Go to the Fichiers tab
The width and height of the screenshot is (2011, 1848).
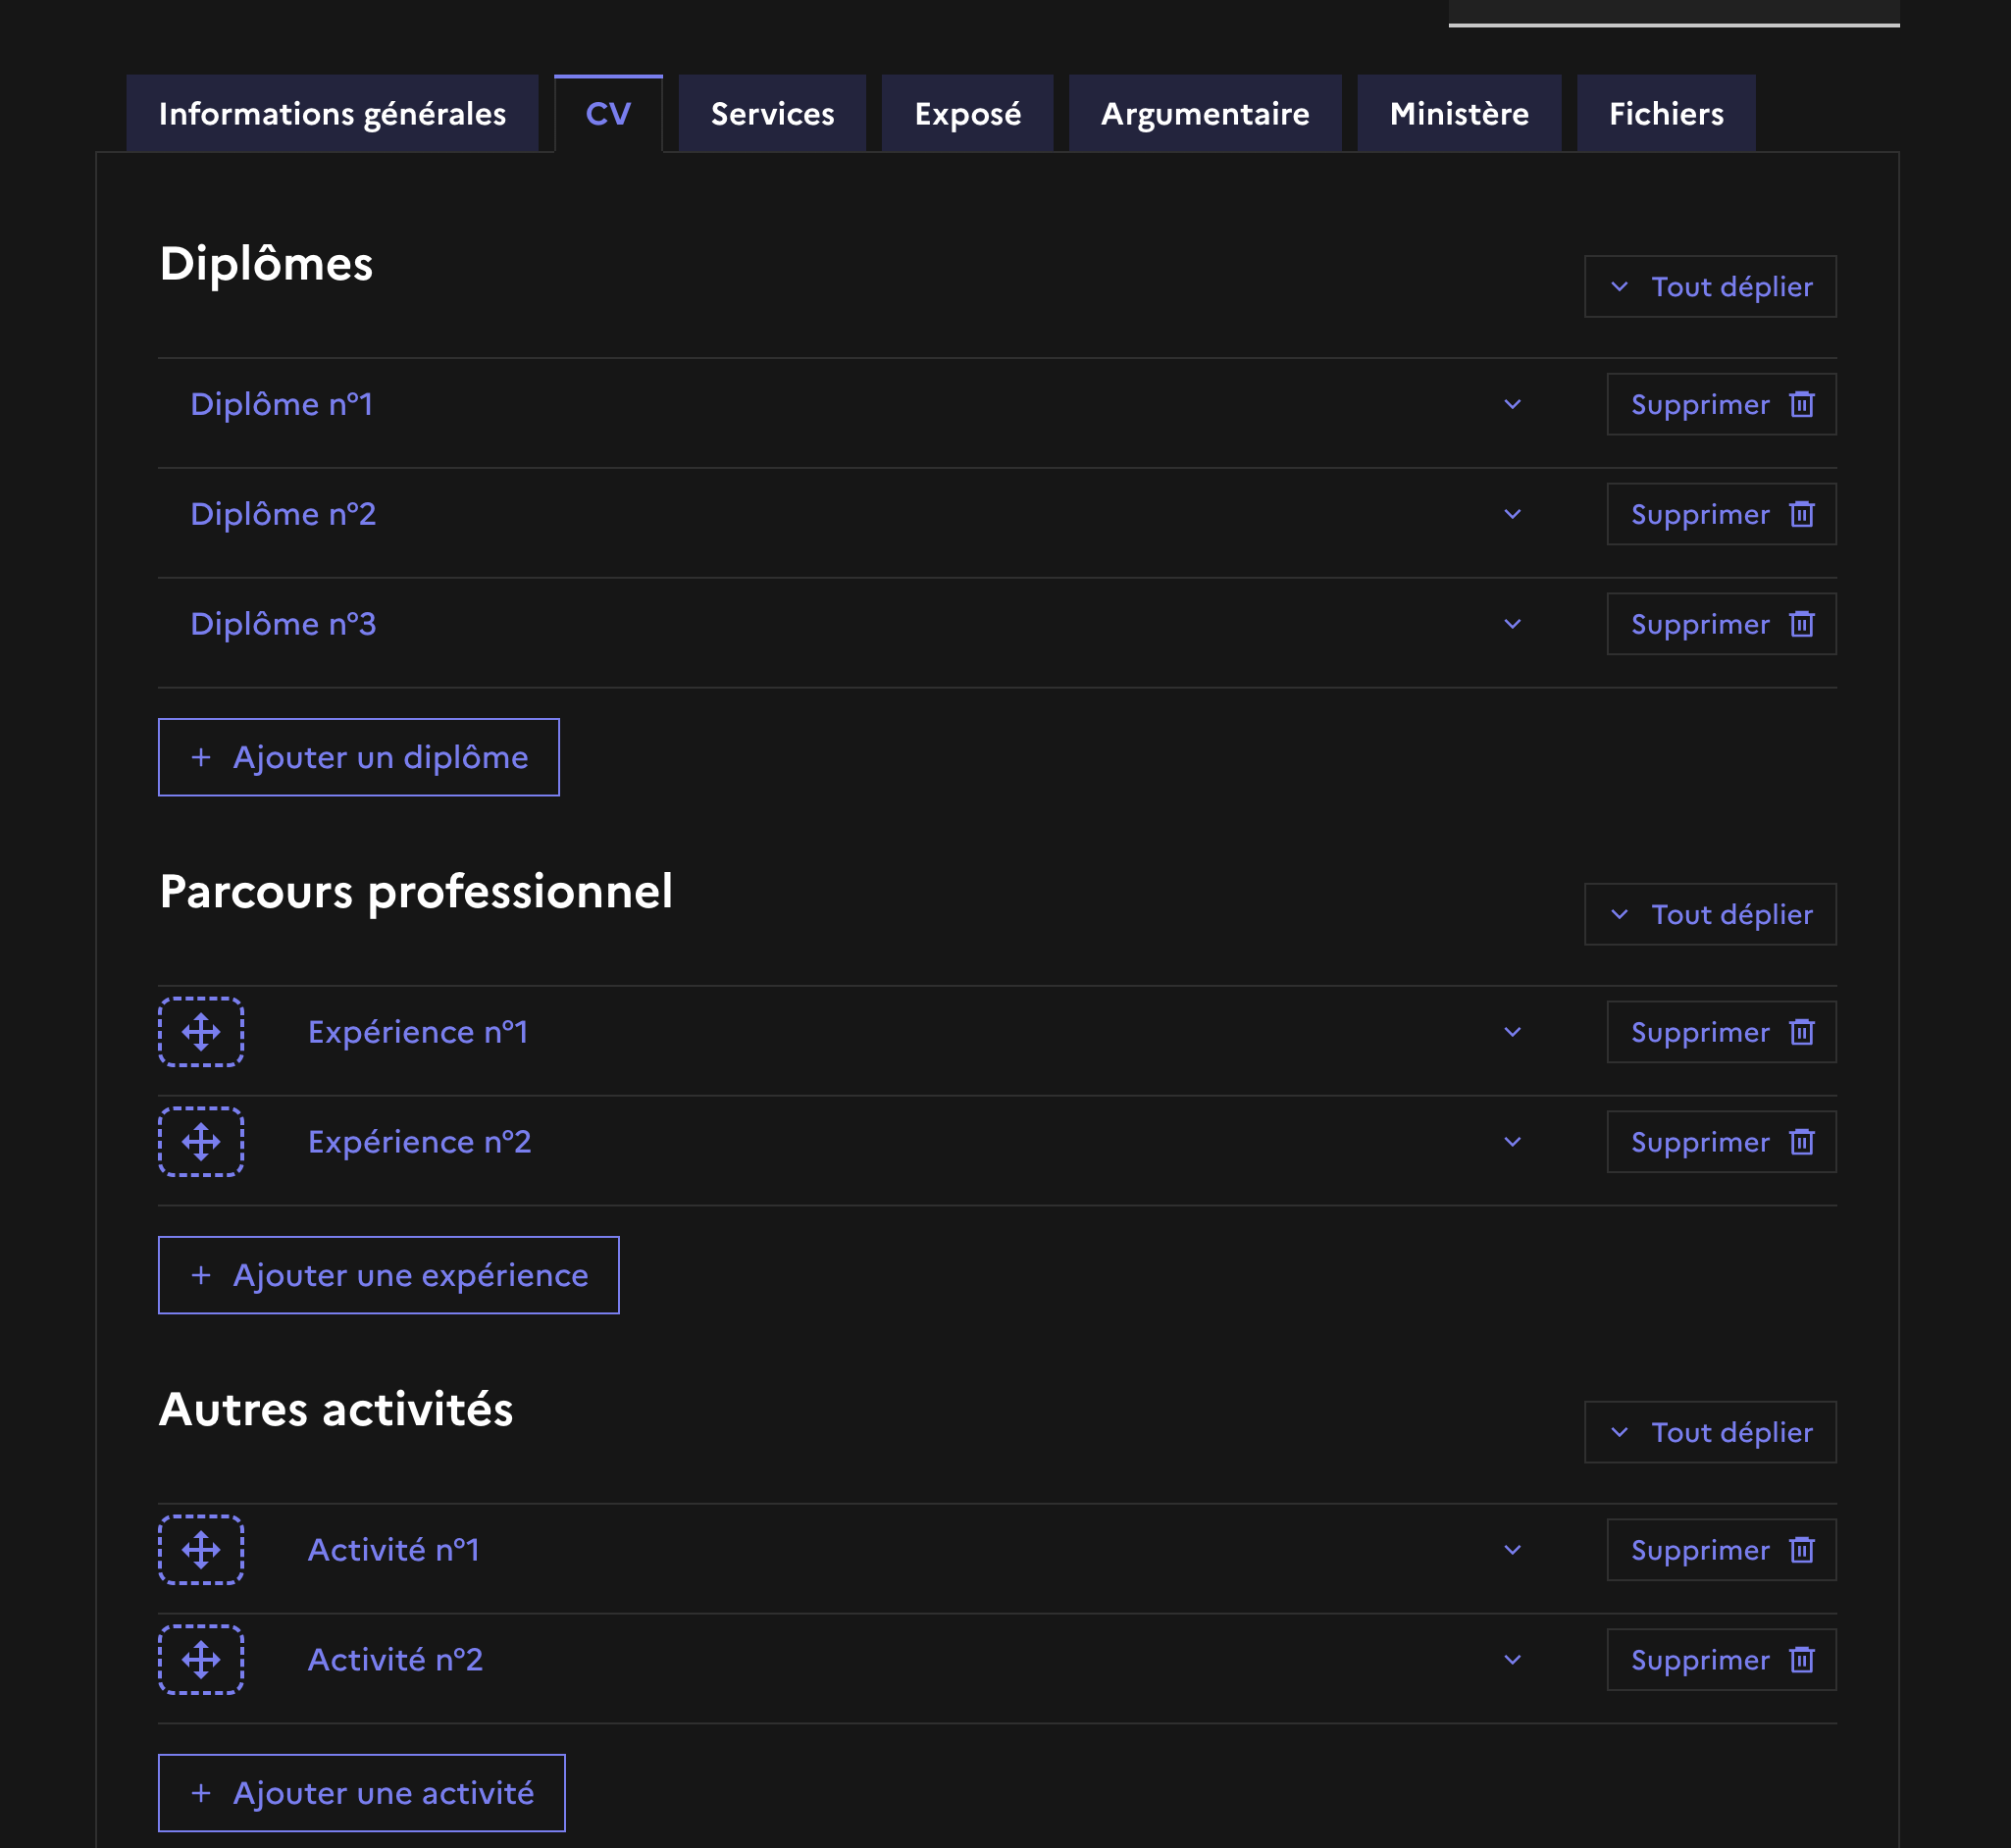(x=1665, y=114)
